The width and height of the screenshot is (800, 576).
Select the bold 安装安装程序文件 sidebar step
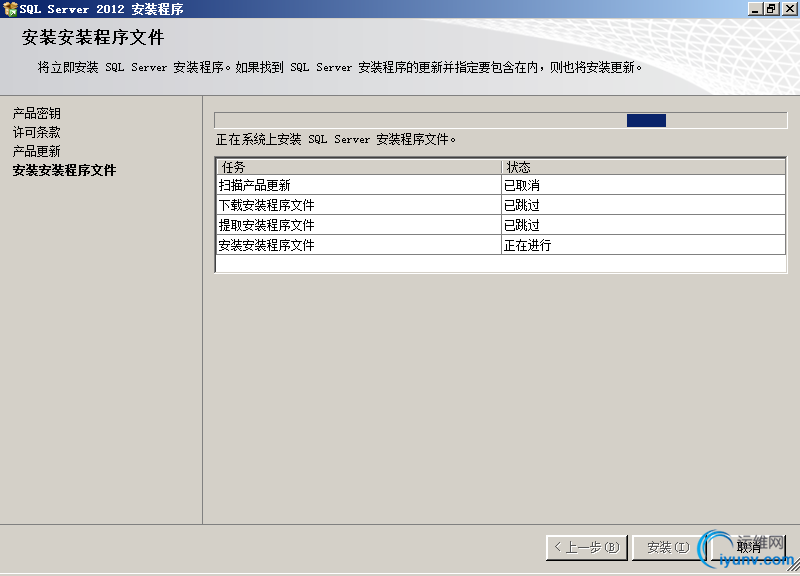64,170
